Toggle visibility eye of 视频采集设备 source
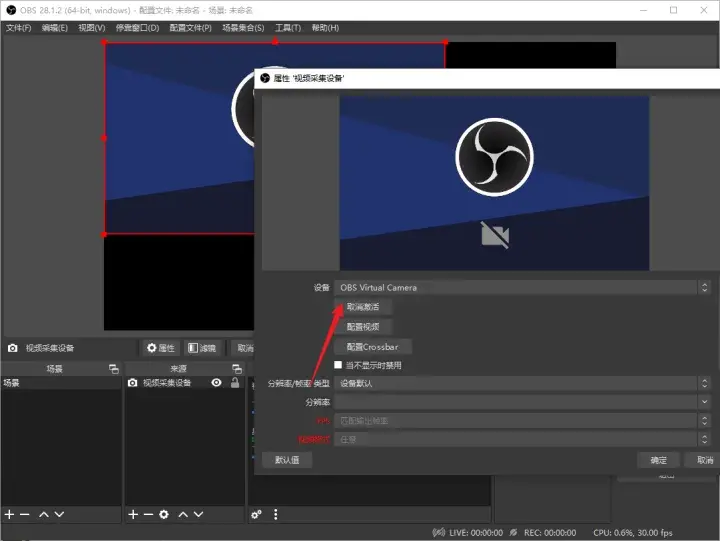 click(216, 383)
